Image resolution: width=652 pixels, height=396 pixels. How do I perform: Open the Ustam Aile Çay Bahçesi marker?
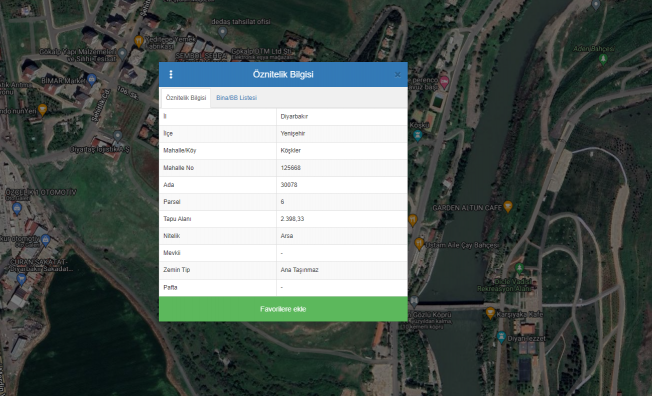pyautogui.click(x=419, y=244)
